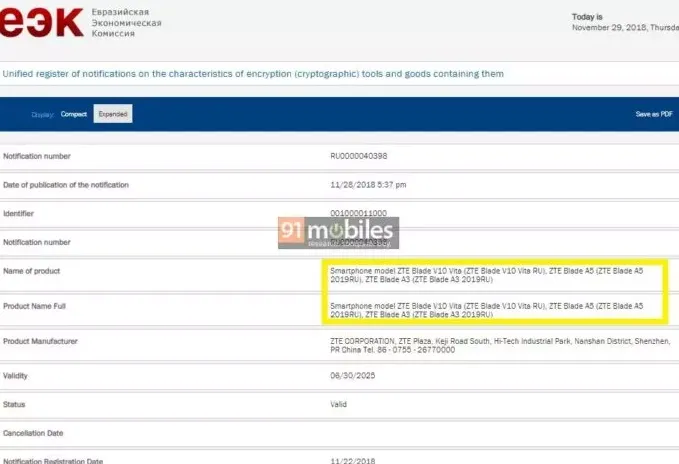Select the 'Name of product' value text

point(486,275)
